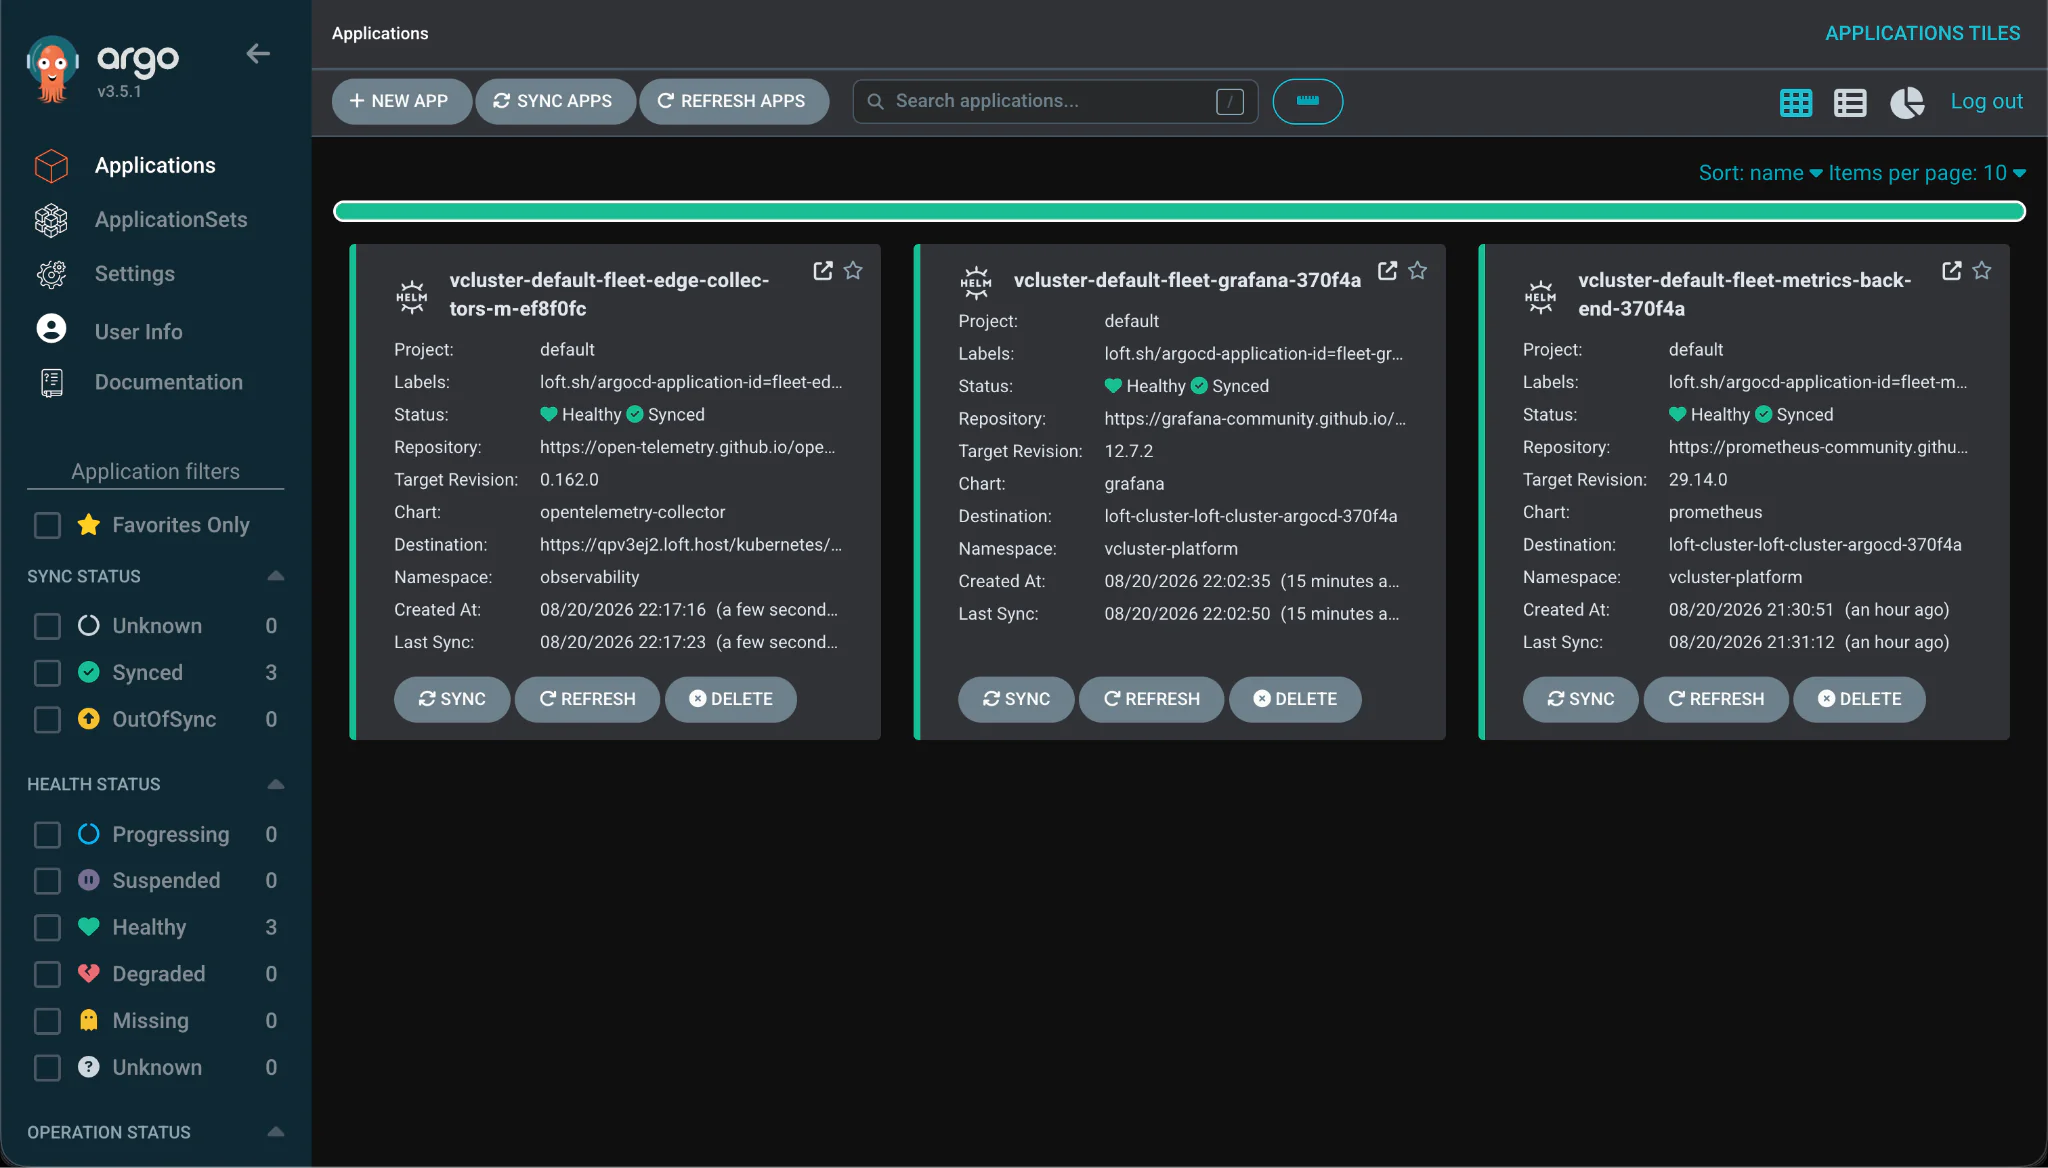Screen dimensions: 2048x1168
Task: Check the OutOfSync filter
Action: click(x=47, y=720)
